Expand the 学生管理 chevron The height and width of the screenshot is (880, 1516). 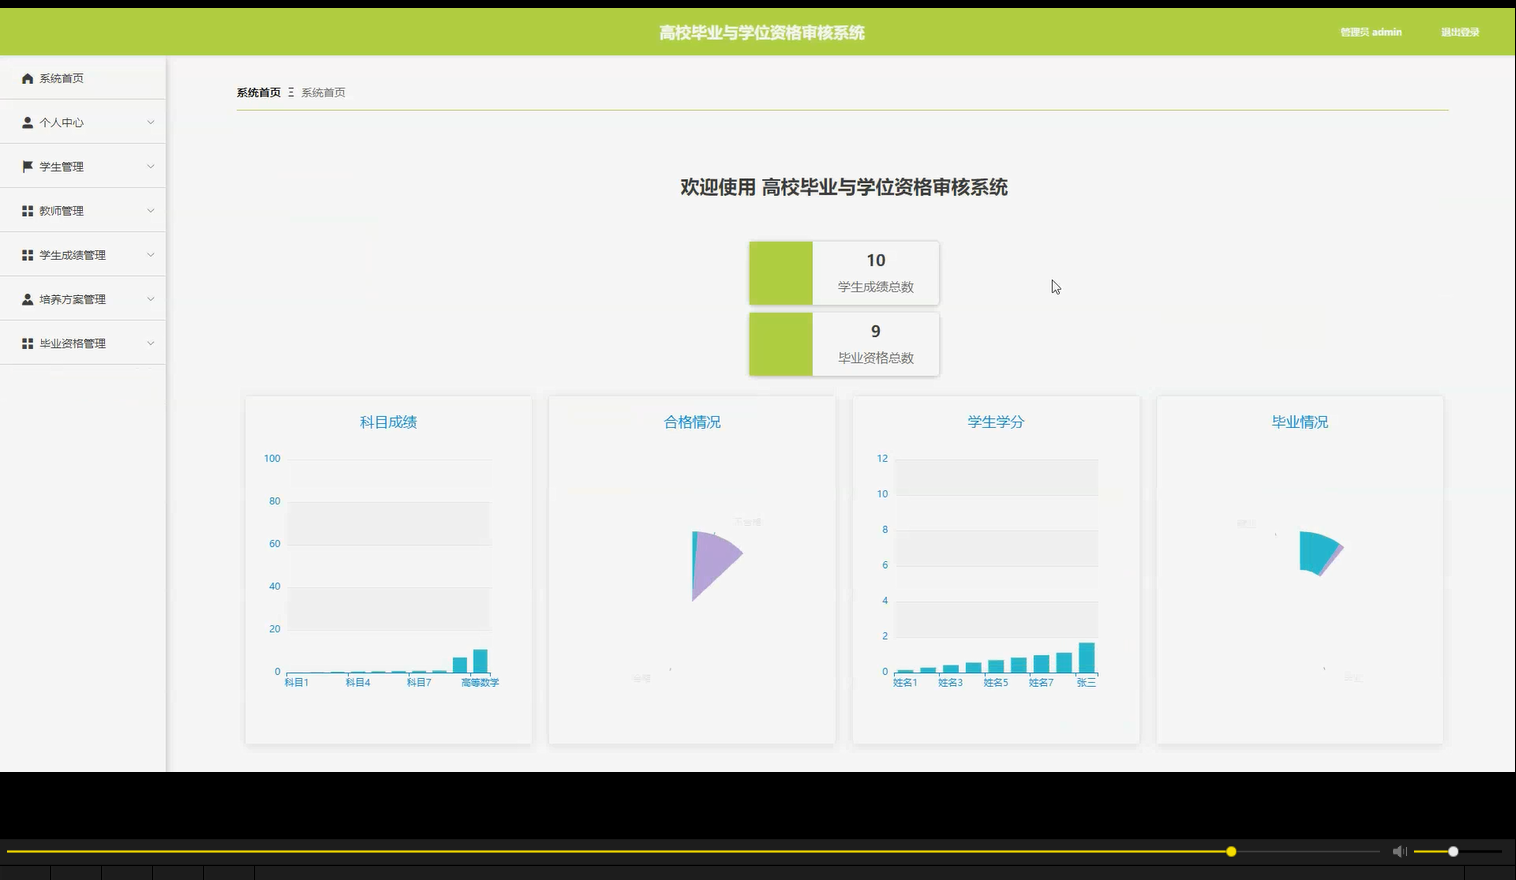pyautogui.click(x=151, y=166)
